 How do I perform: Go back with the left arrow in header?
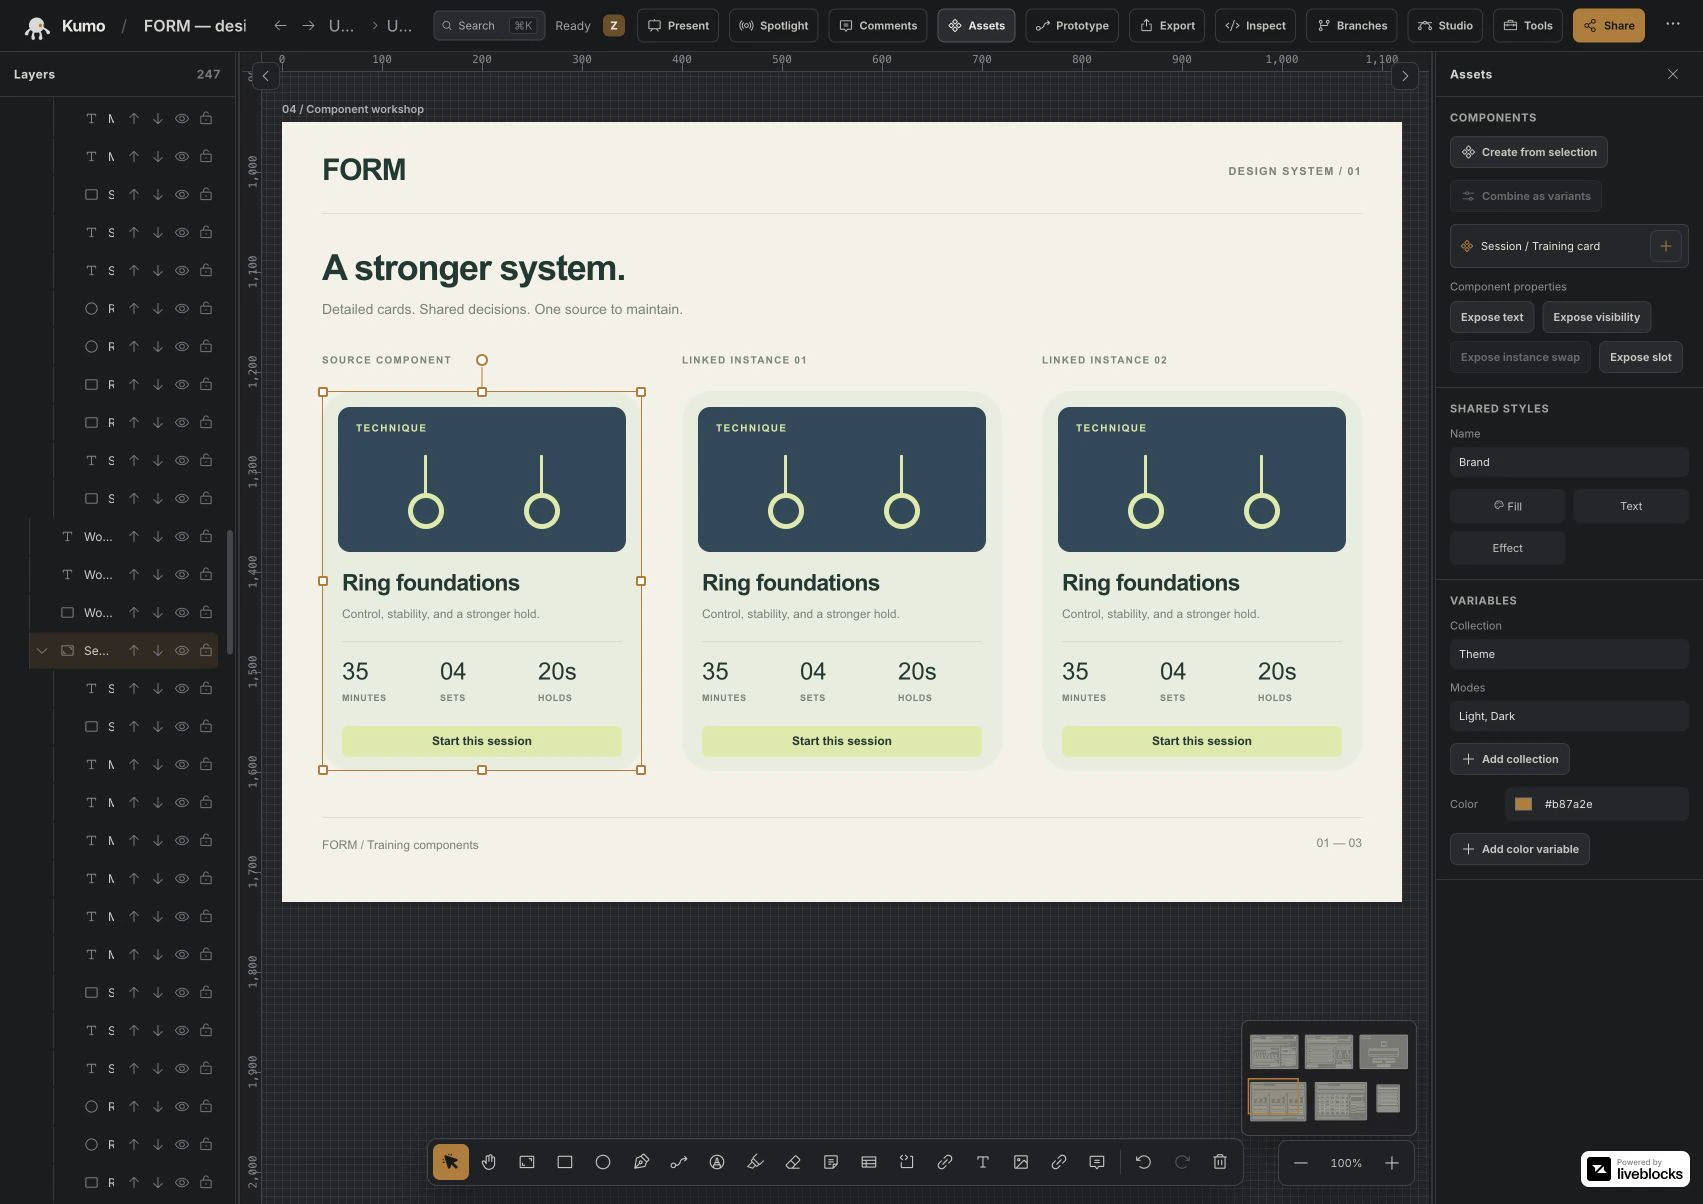tap(280, 26)
